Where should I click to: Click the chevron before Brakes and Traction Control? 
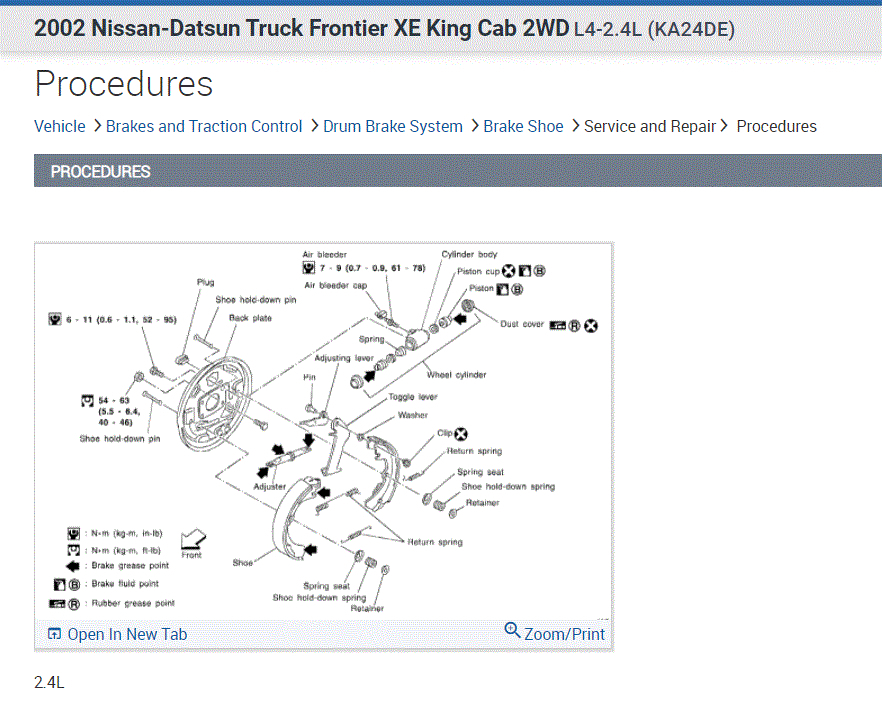[97, 126]
